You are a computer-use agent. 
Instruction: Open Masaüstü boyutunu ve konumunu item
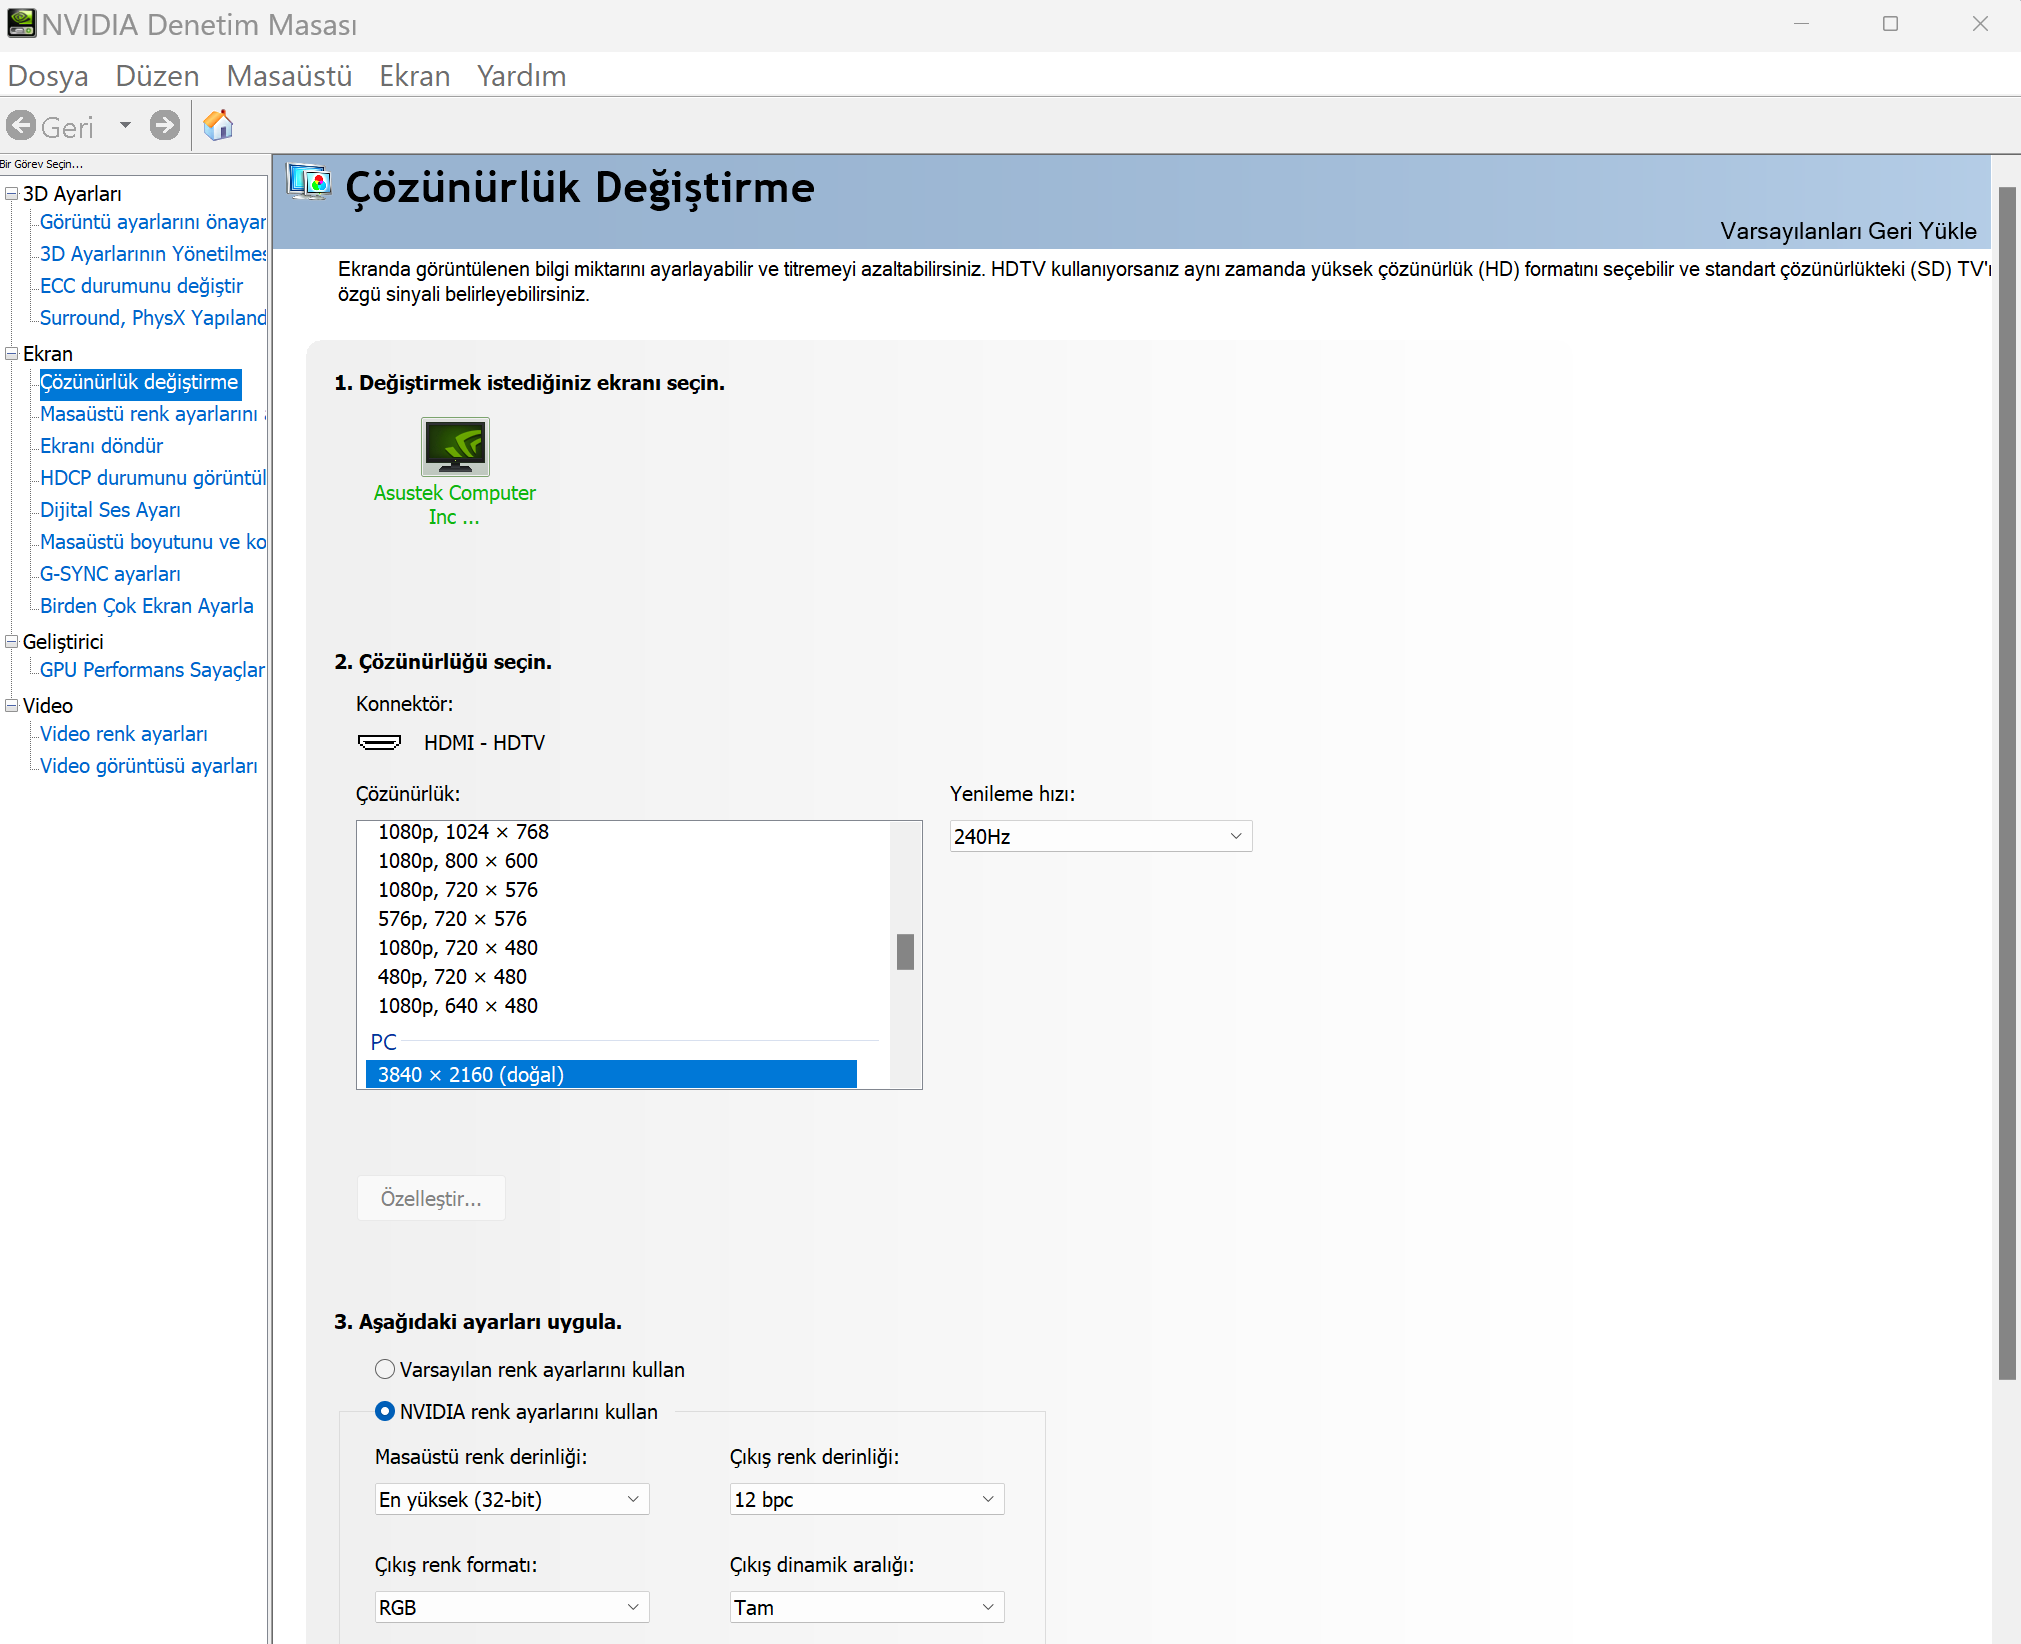tap(153, 542)
